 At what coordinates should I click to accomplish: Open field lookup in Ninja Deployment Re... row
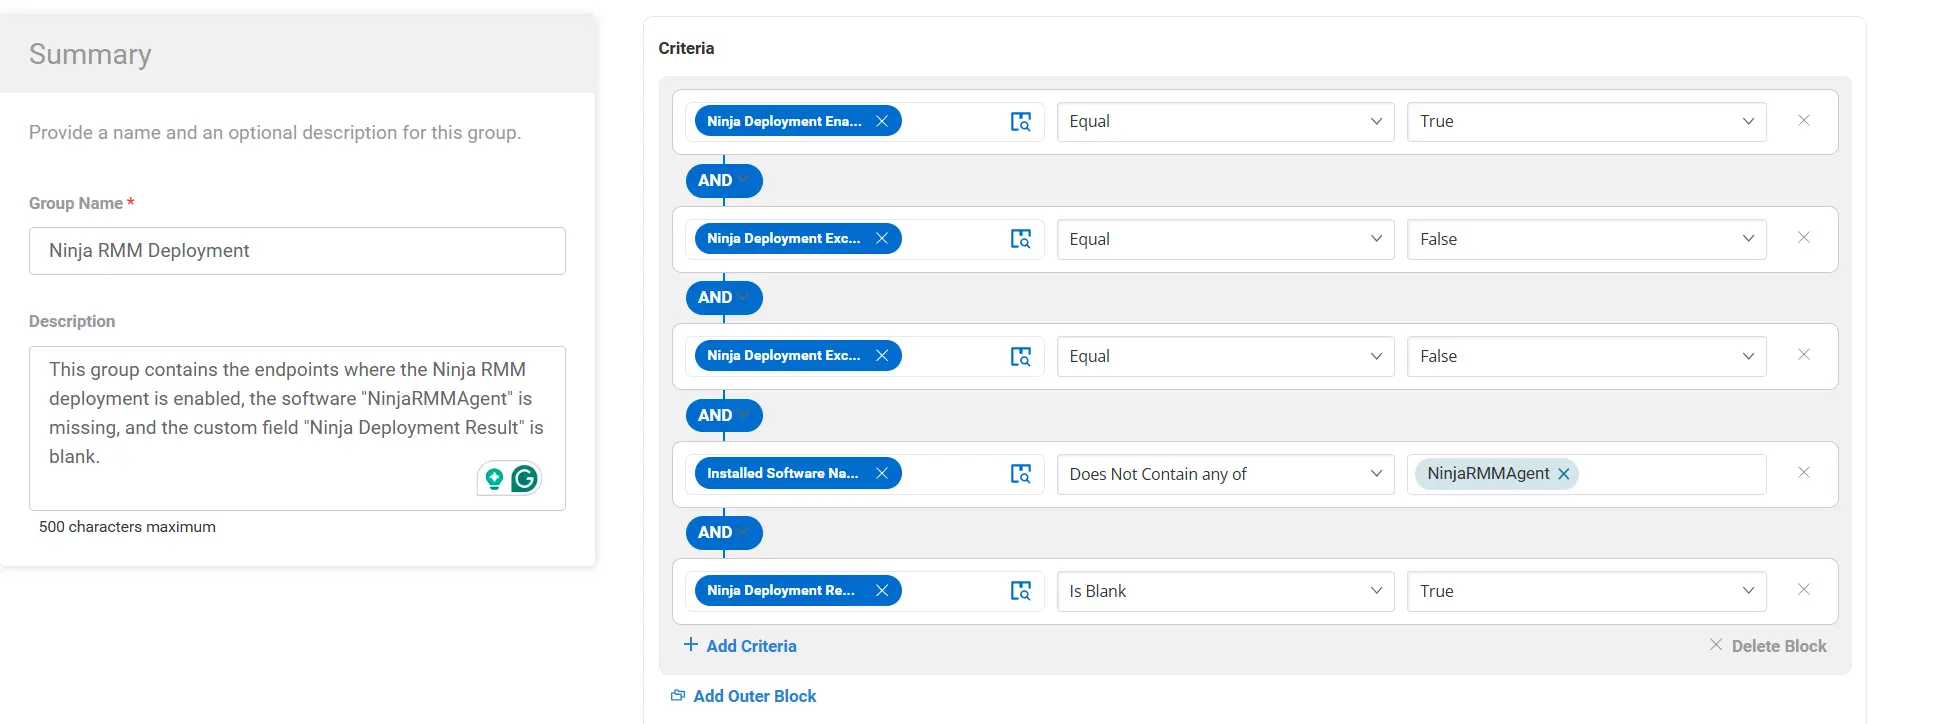(1020, 590)
